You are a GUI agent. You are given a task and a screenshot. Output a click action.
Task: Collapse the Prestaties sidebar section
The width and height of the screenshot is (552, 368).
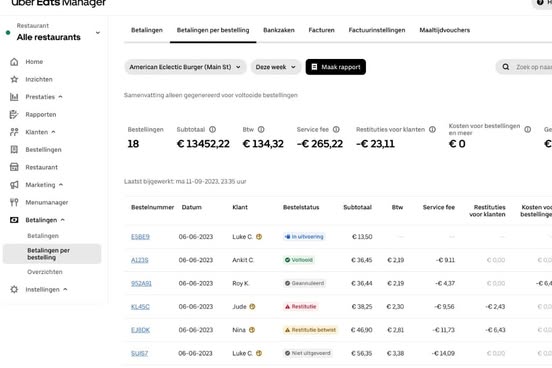[61, 97]
